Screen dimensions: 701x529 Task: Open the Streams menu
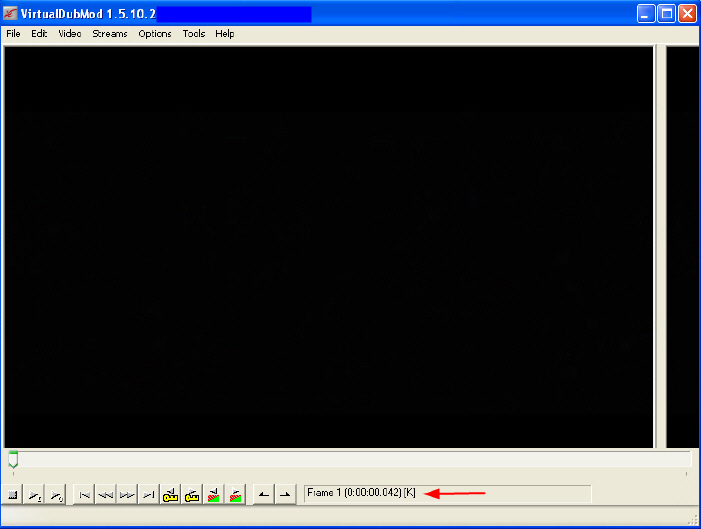[x=110, y=34]
